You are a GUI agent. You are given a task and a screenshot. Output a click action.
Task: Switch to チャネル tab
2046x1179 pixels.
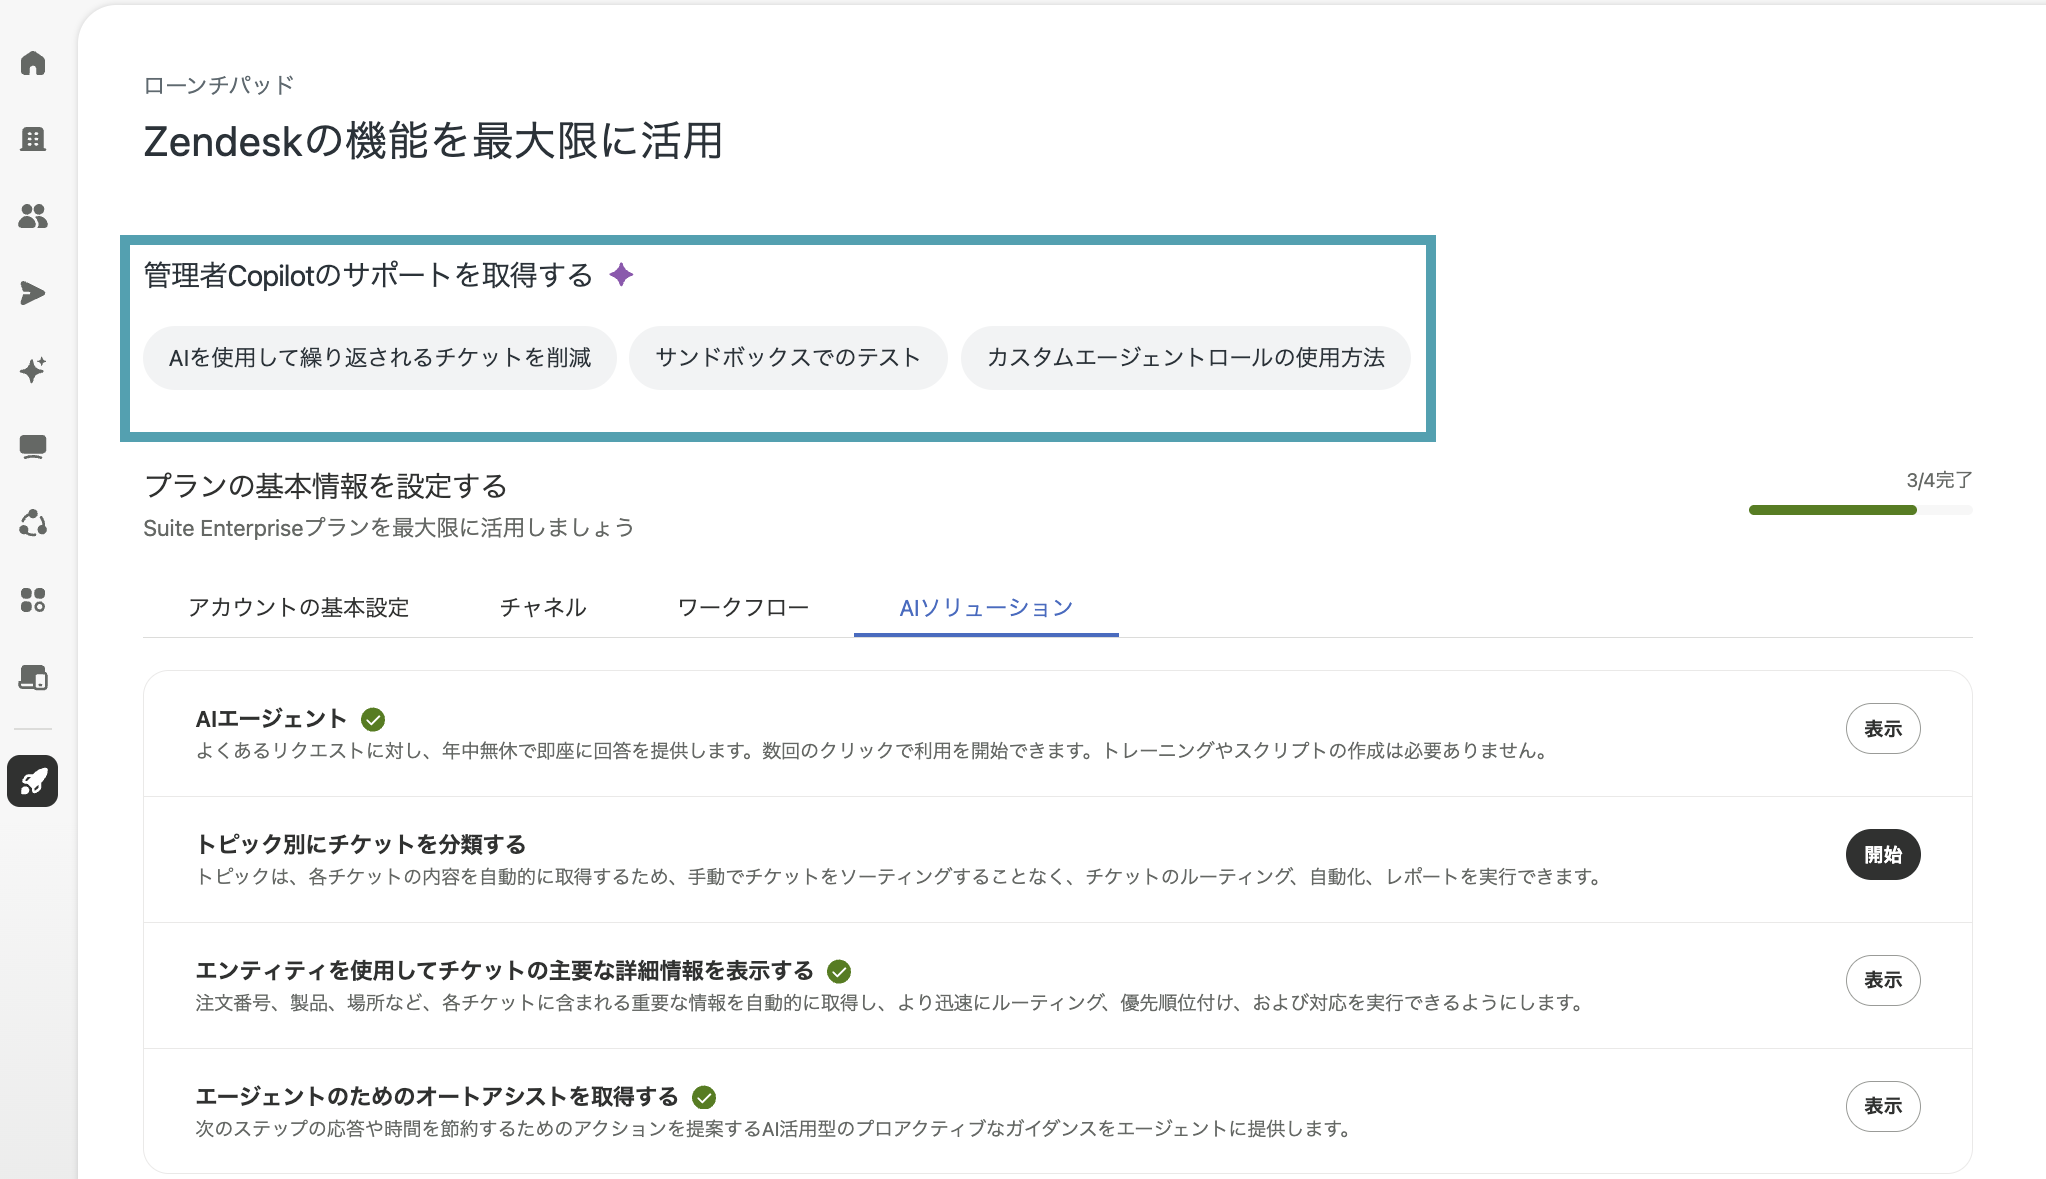pyautogui.click(x=543, y=607)
